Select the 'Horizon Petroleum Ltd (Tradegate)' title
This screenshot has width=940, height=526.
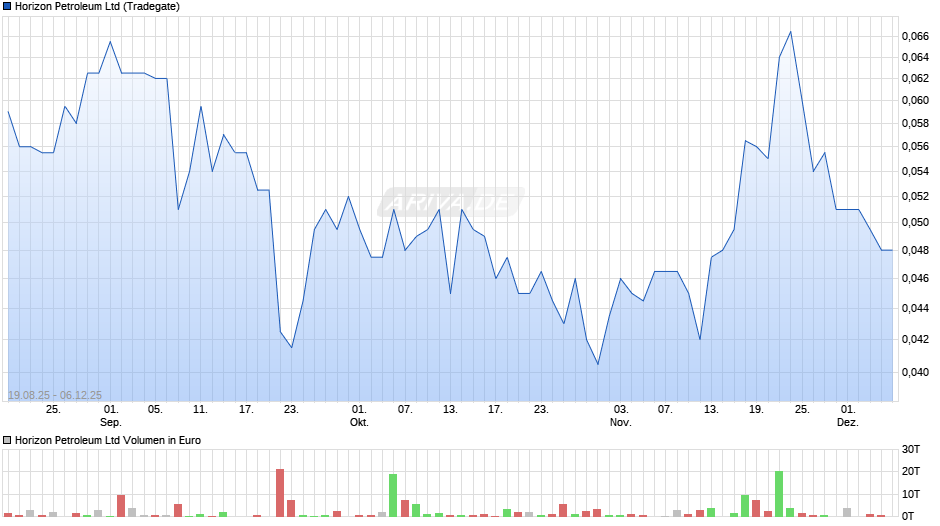[97, 7]
